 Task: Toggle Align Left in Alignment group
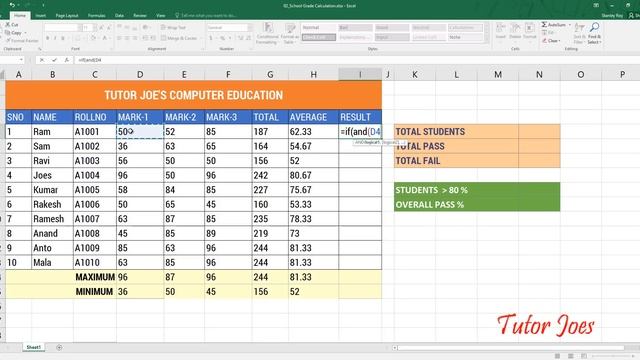click(x=119, y=38)
